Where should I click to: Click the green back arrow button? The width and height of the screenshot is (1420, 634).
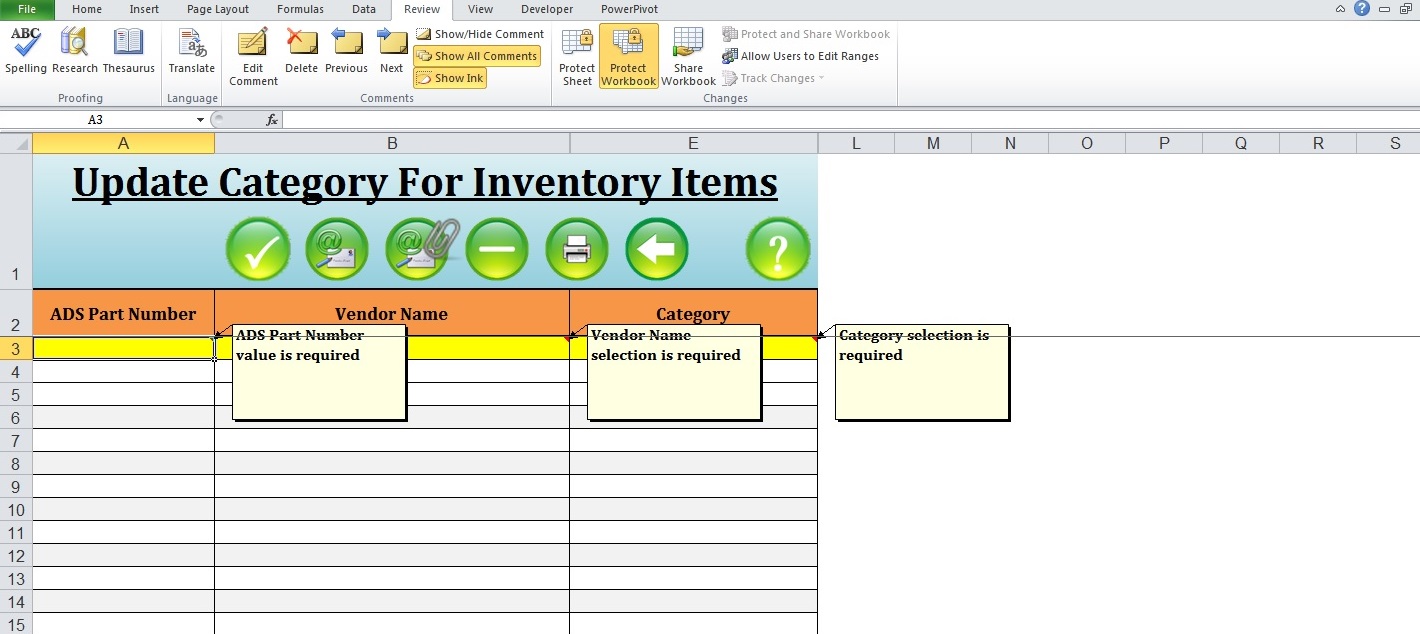657,249
